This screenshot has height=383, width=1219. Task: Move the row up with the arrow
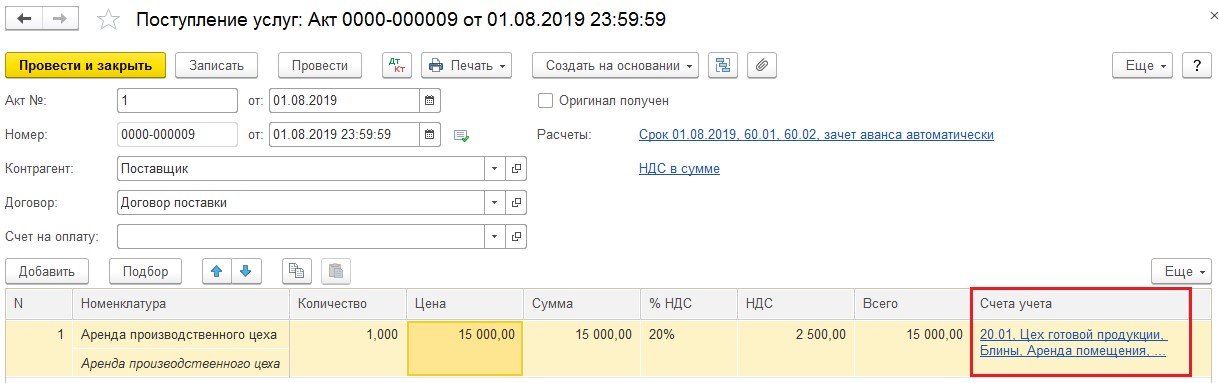pos(217,271)
